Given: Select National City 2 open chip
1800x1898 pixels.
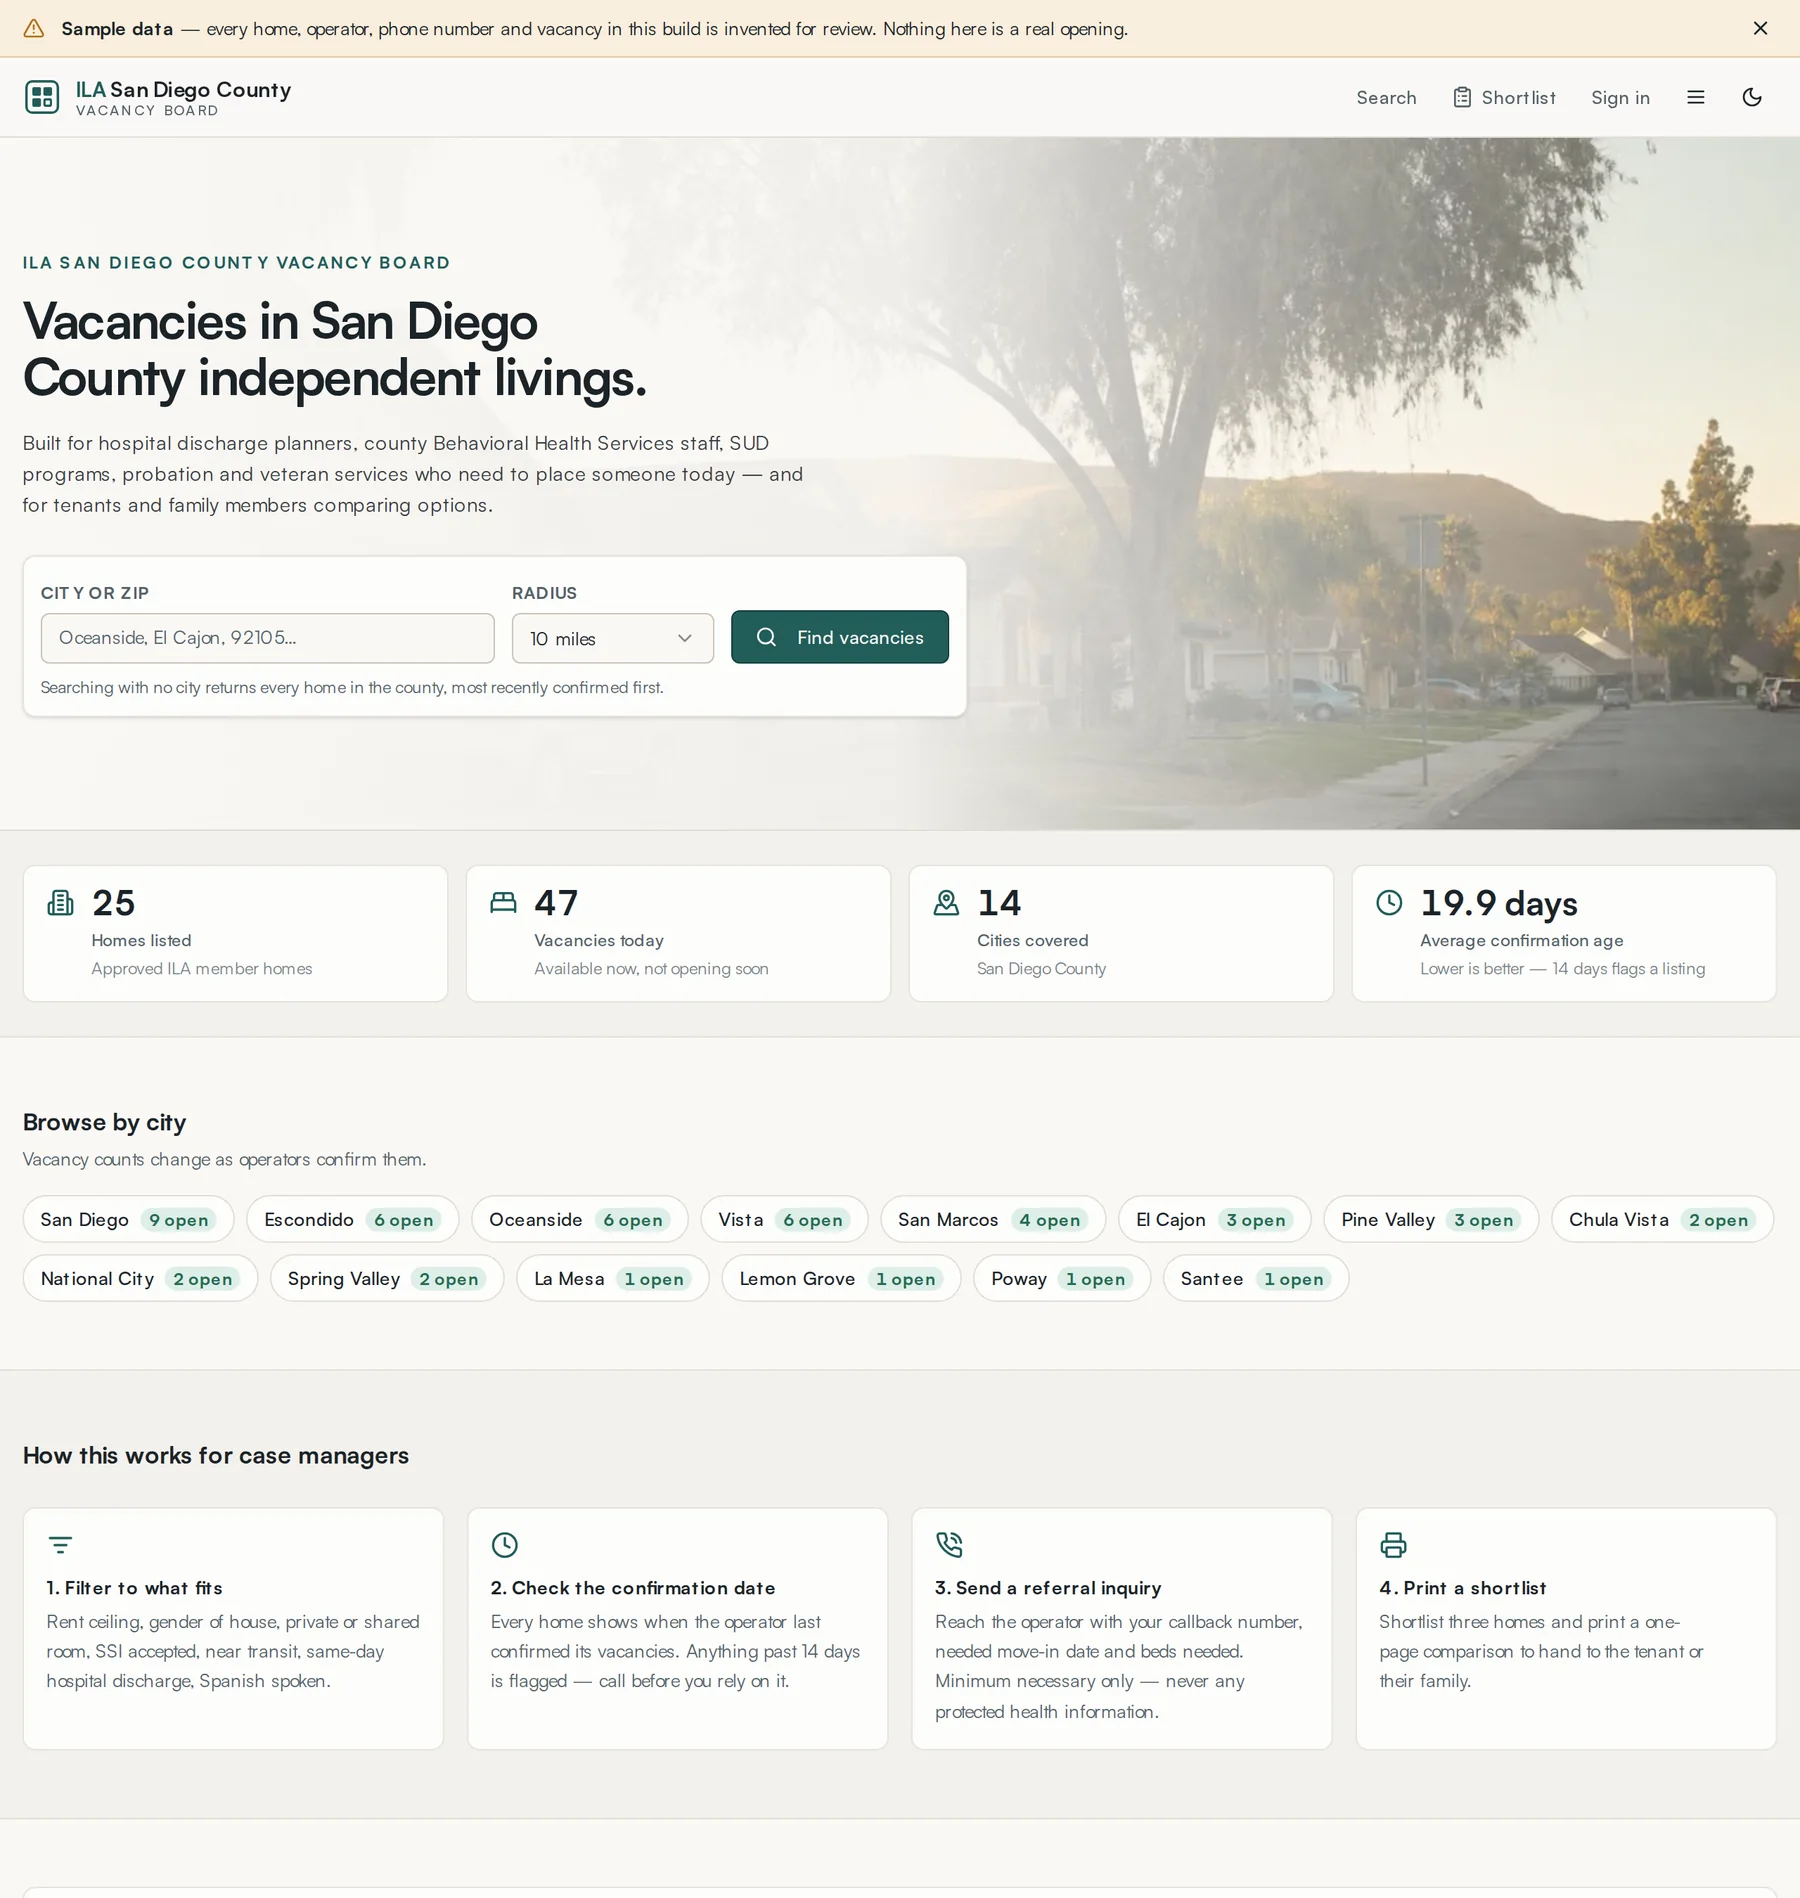Looking at the screenshot, I should click(x=140, y=1278).
